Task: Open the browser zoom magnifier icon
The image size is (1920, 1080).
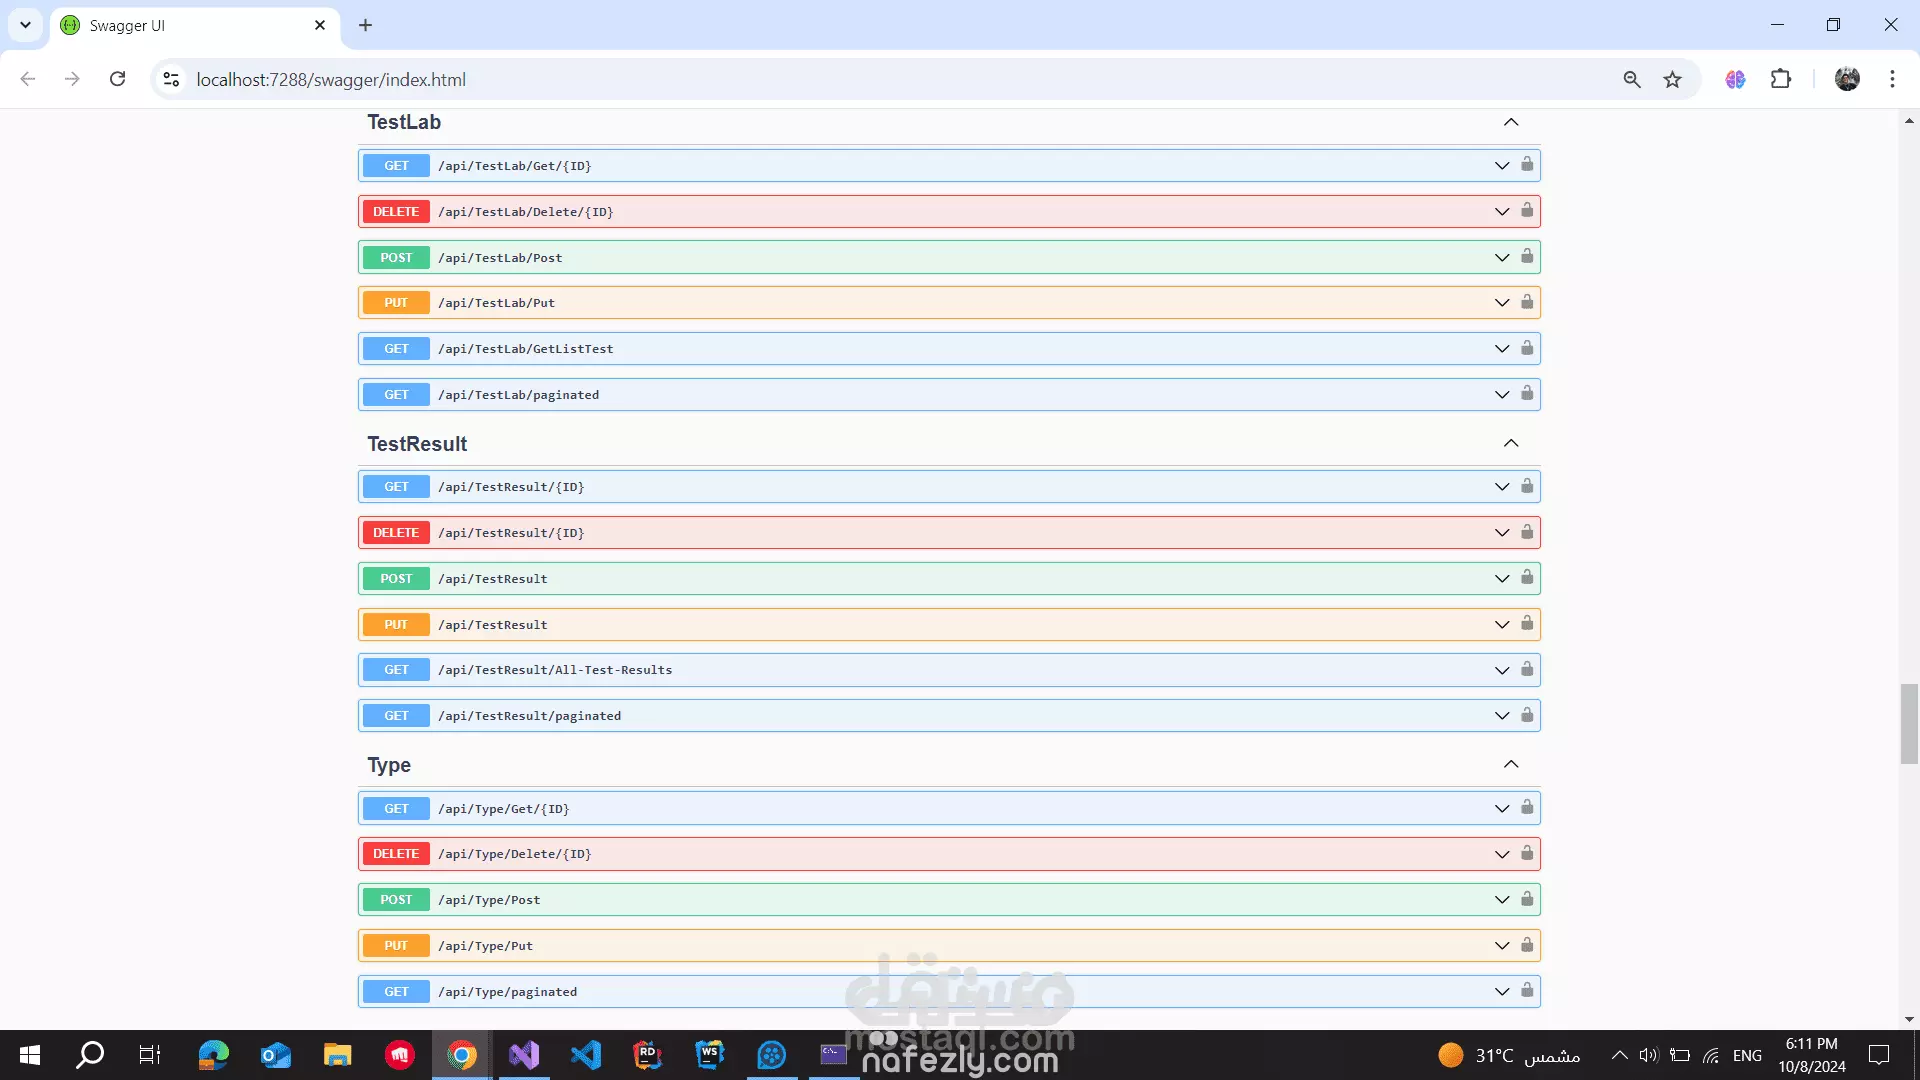Action: tap(1632, 79)
